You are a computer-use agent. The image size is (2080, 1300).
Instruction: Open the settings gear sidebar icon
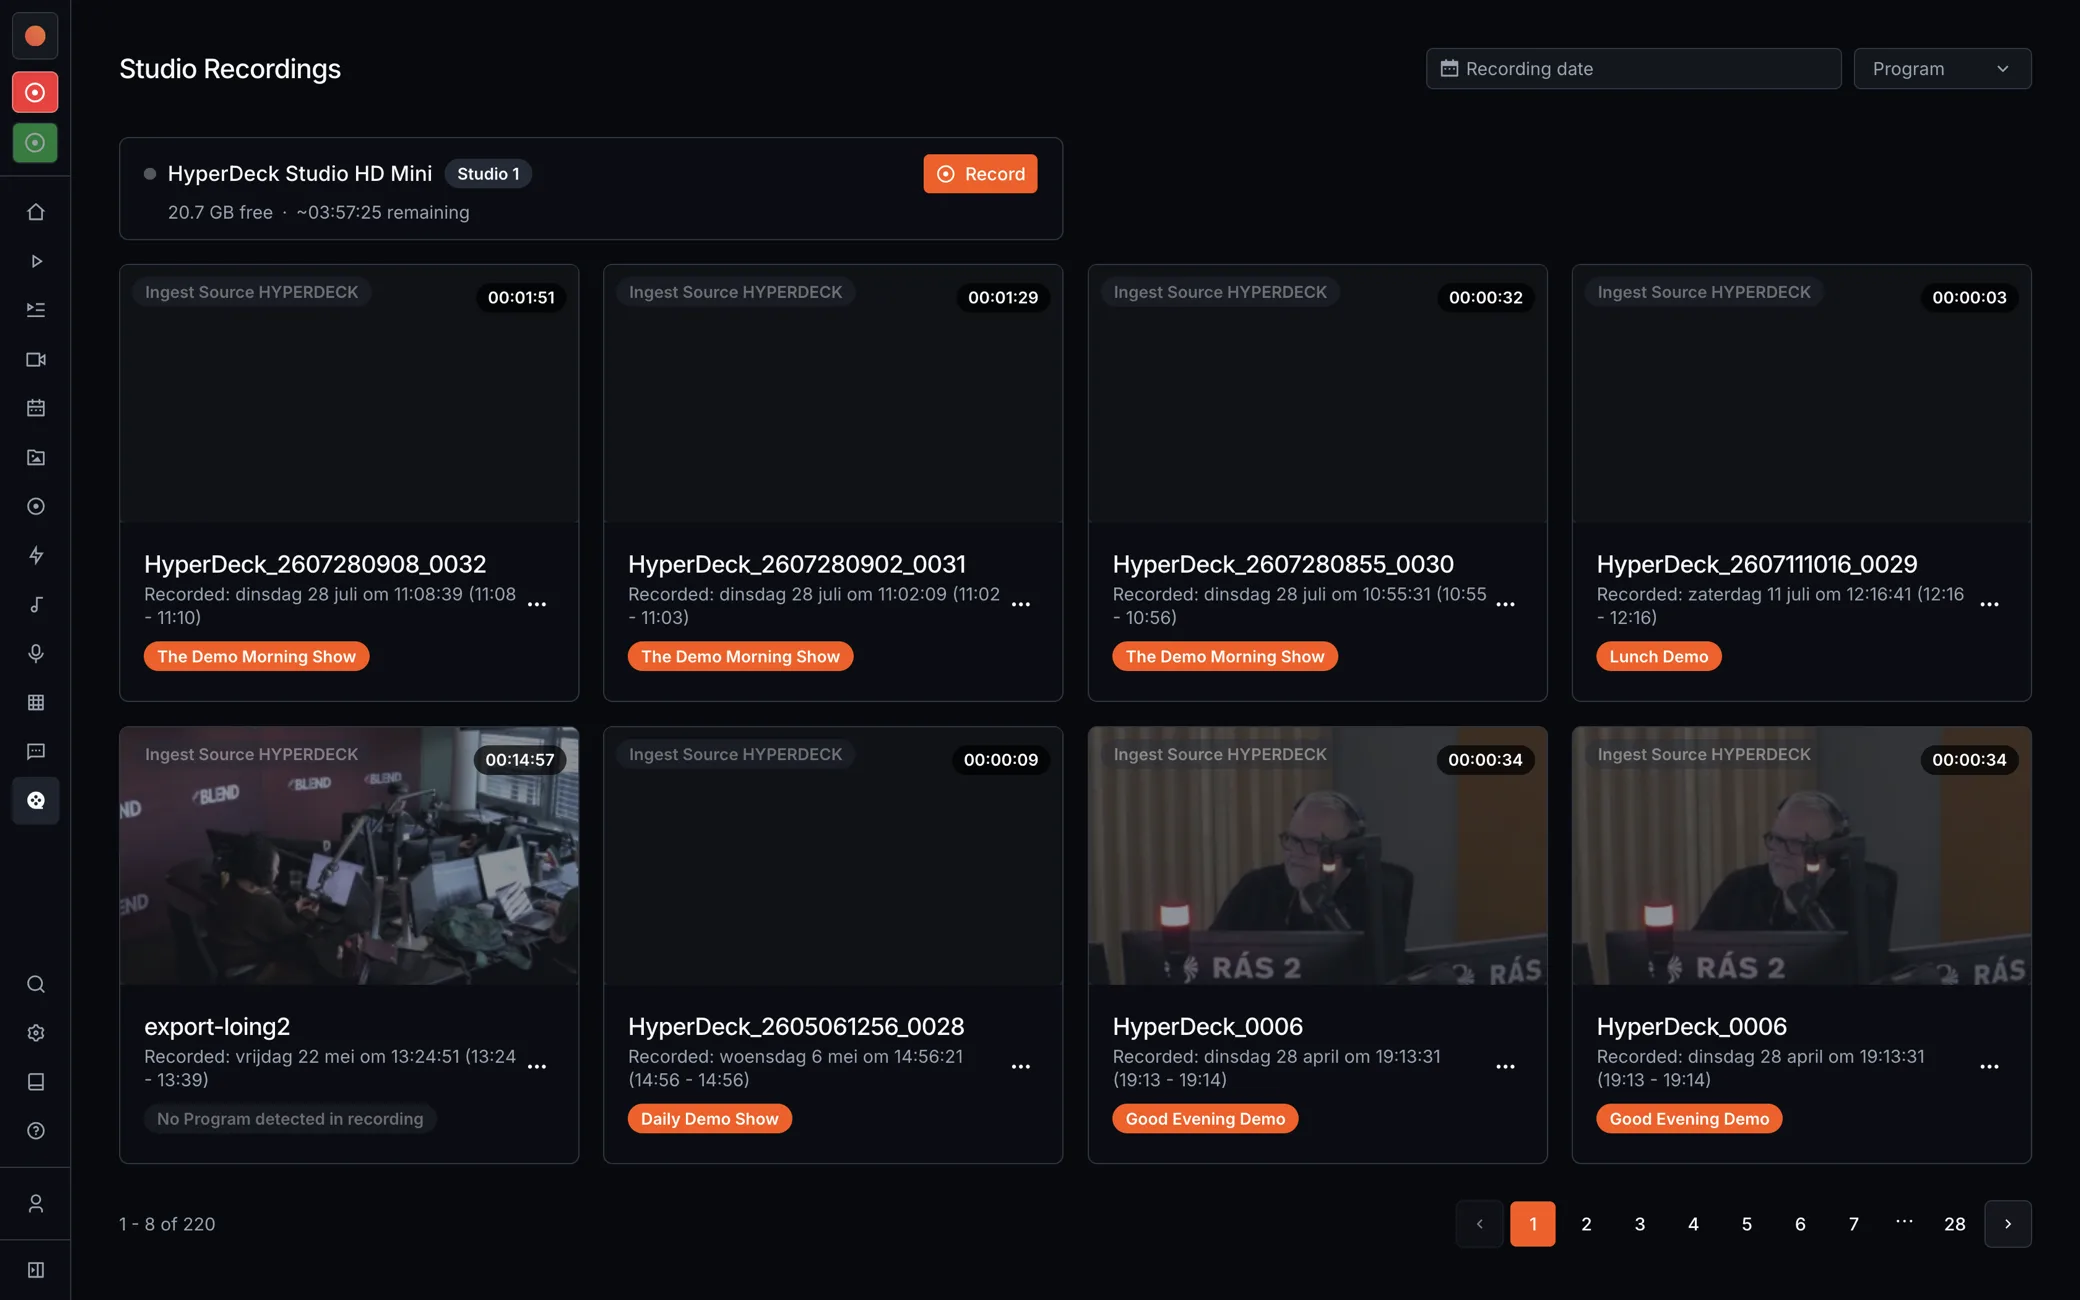36,1033
